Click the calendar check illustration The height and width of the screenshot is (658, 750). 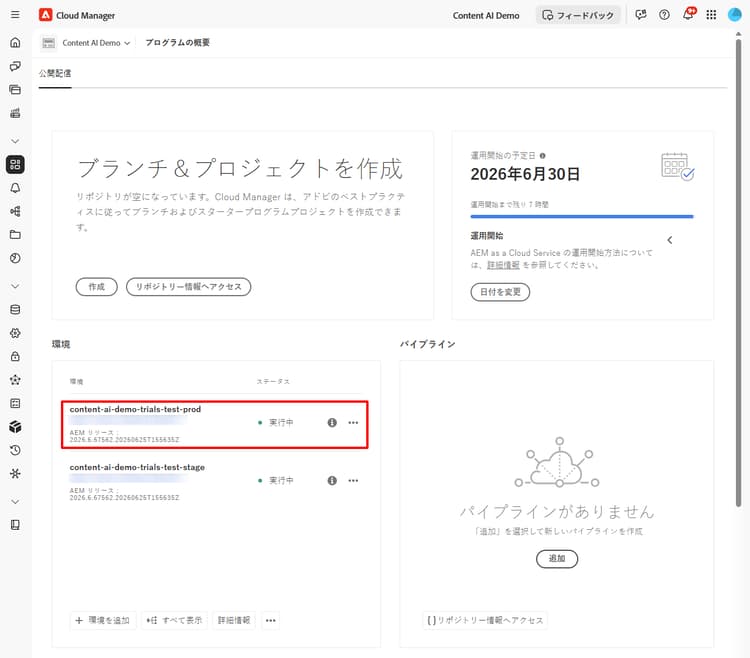point(678,166)
